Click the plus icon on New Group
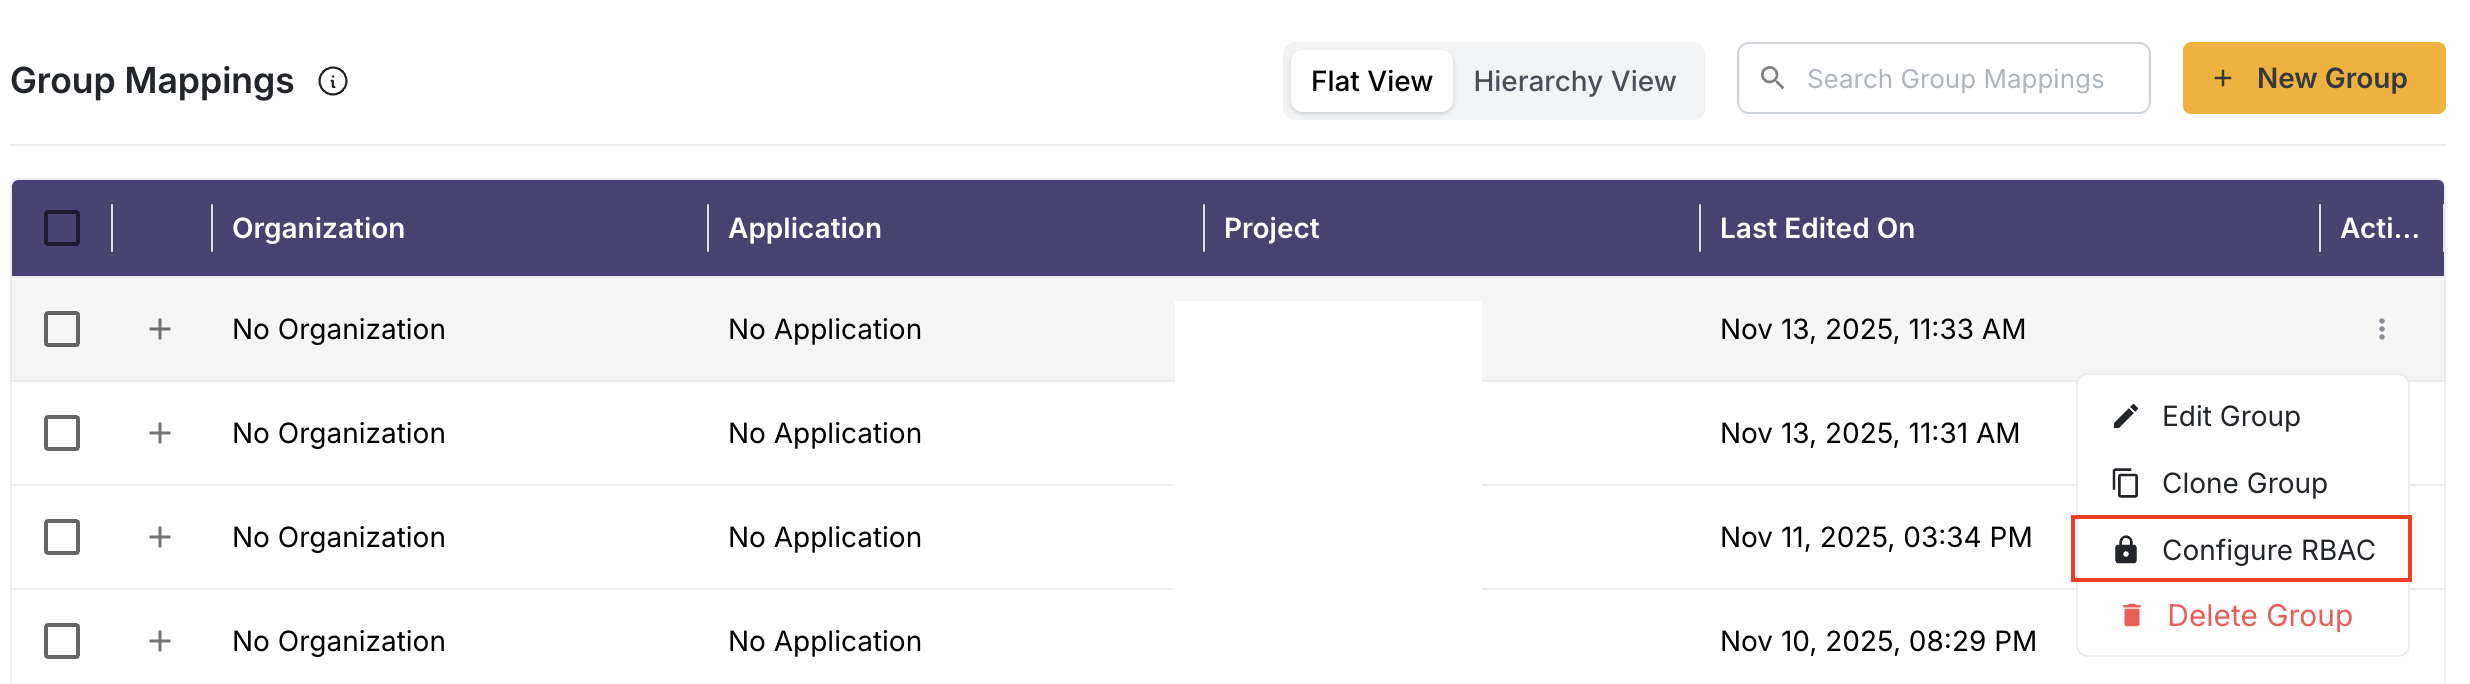This screenshot has width=2470, height=684. (x=2223, y=78)
